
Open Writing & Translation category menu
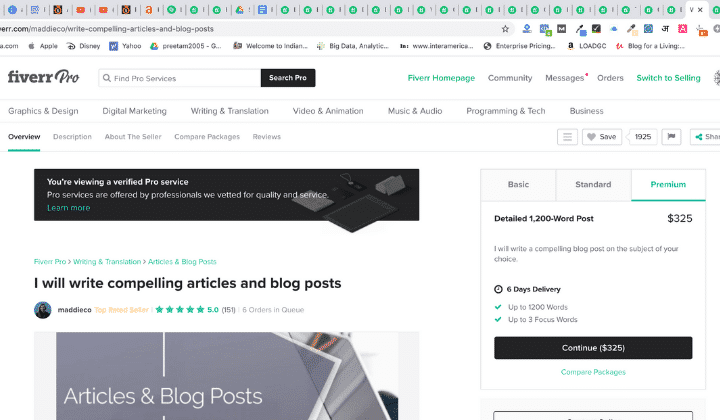230,111
